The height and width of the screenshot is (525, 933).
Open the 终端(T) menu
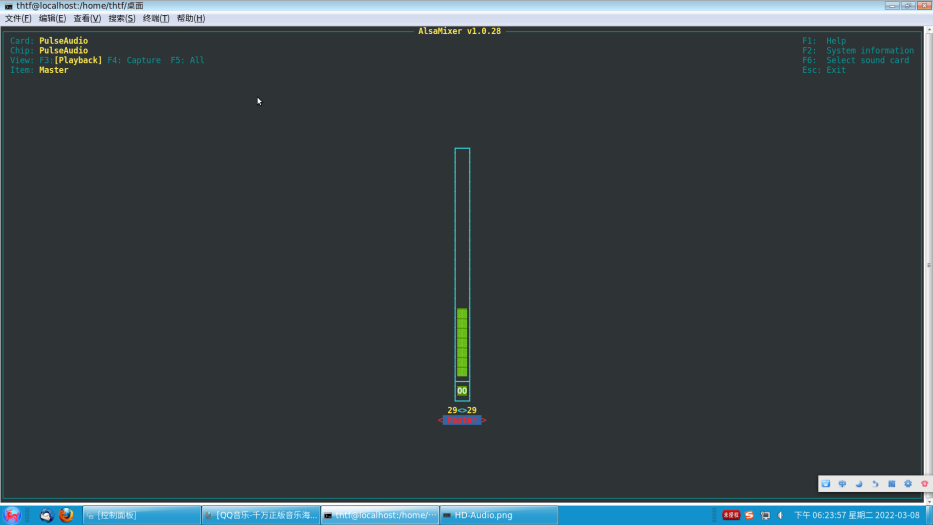[x=155, y=18]
